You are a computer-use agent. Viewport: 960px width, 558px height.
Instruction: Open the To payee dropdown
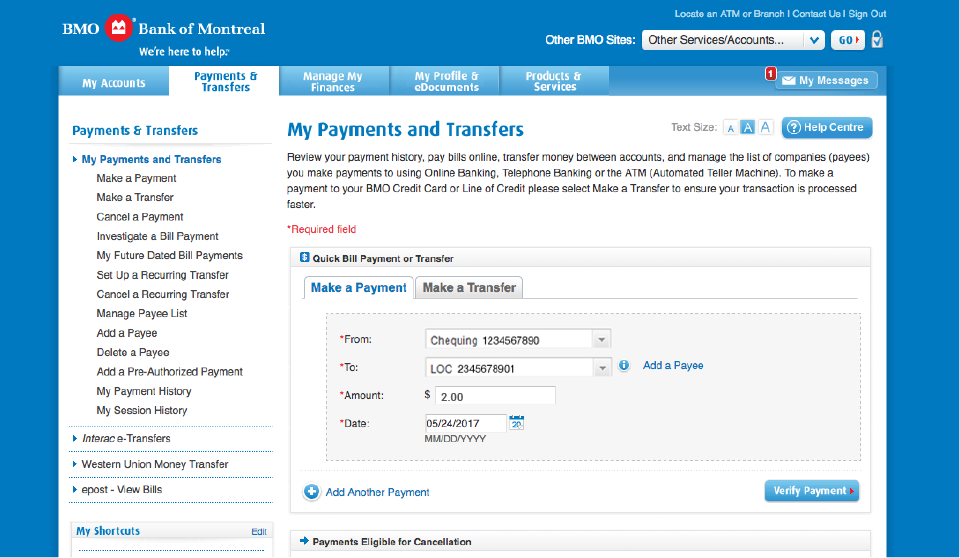coord(518,368)
